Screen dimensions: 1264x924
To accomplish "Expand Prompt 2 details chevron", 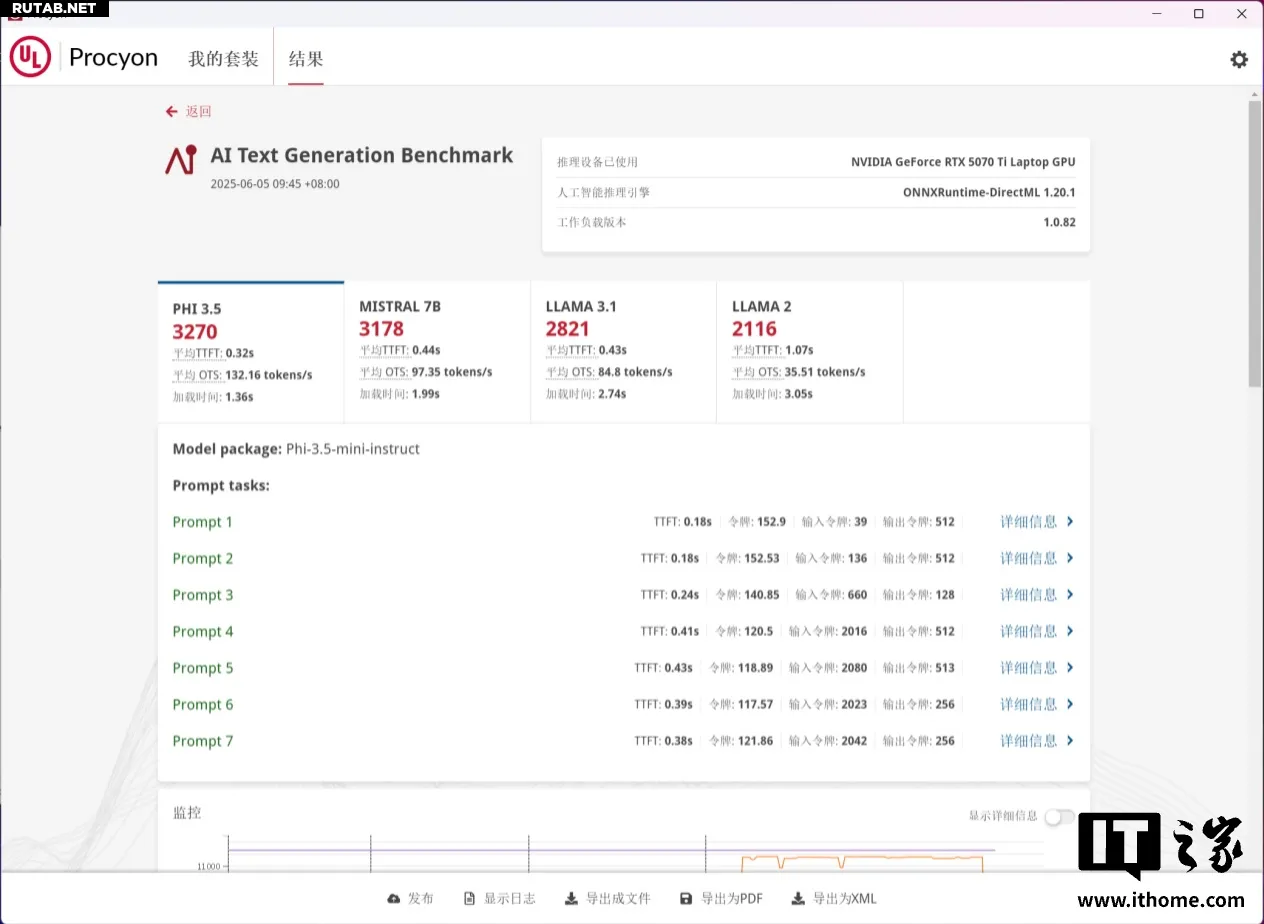I will coord(1070,558).
